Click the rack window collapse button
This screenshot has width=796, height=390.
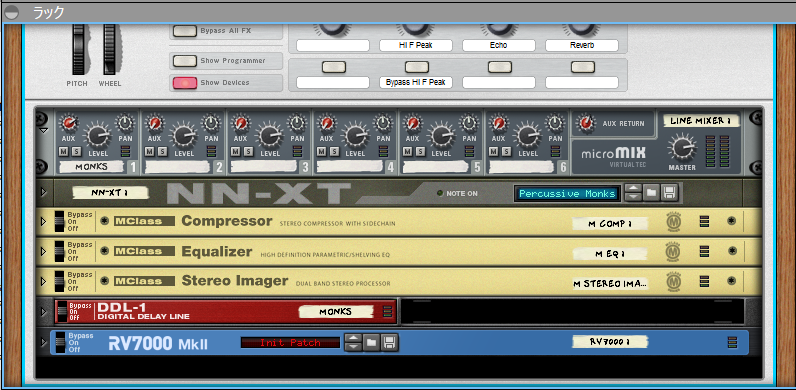pos(10,13)
